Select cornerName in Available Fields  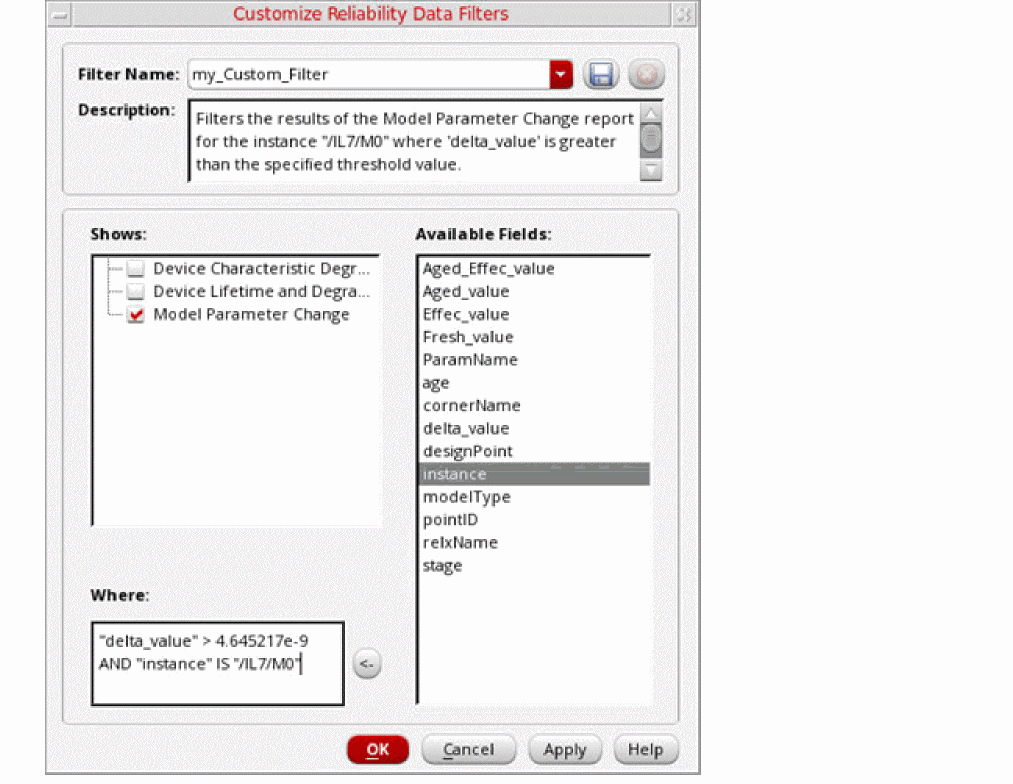[534, 406]
